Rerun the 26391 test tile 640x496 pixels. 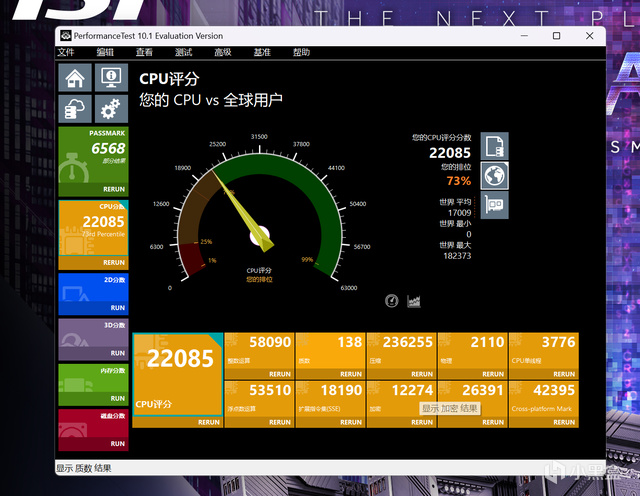(493, 422)
